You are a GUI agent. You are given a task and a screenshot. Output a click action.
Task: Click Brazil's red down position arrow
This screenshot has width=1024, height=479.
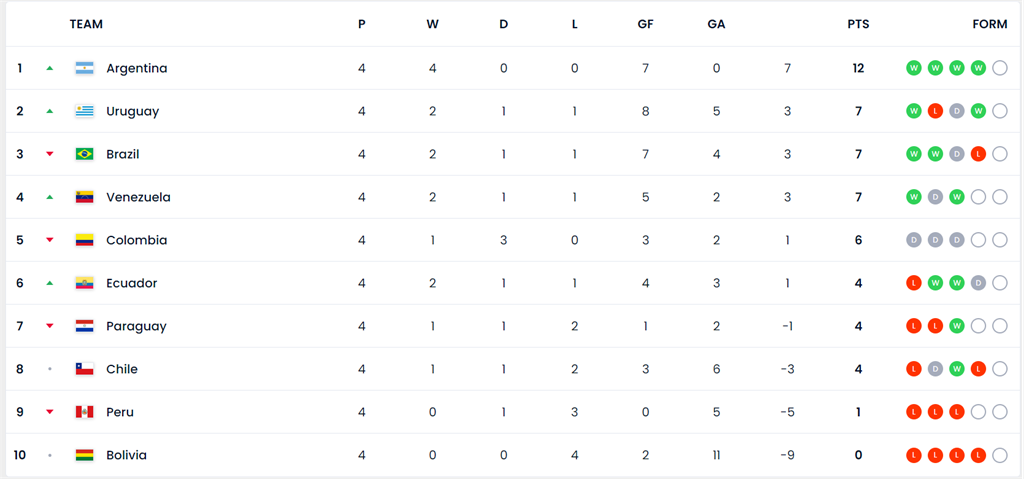[50, 154]
